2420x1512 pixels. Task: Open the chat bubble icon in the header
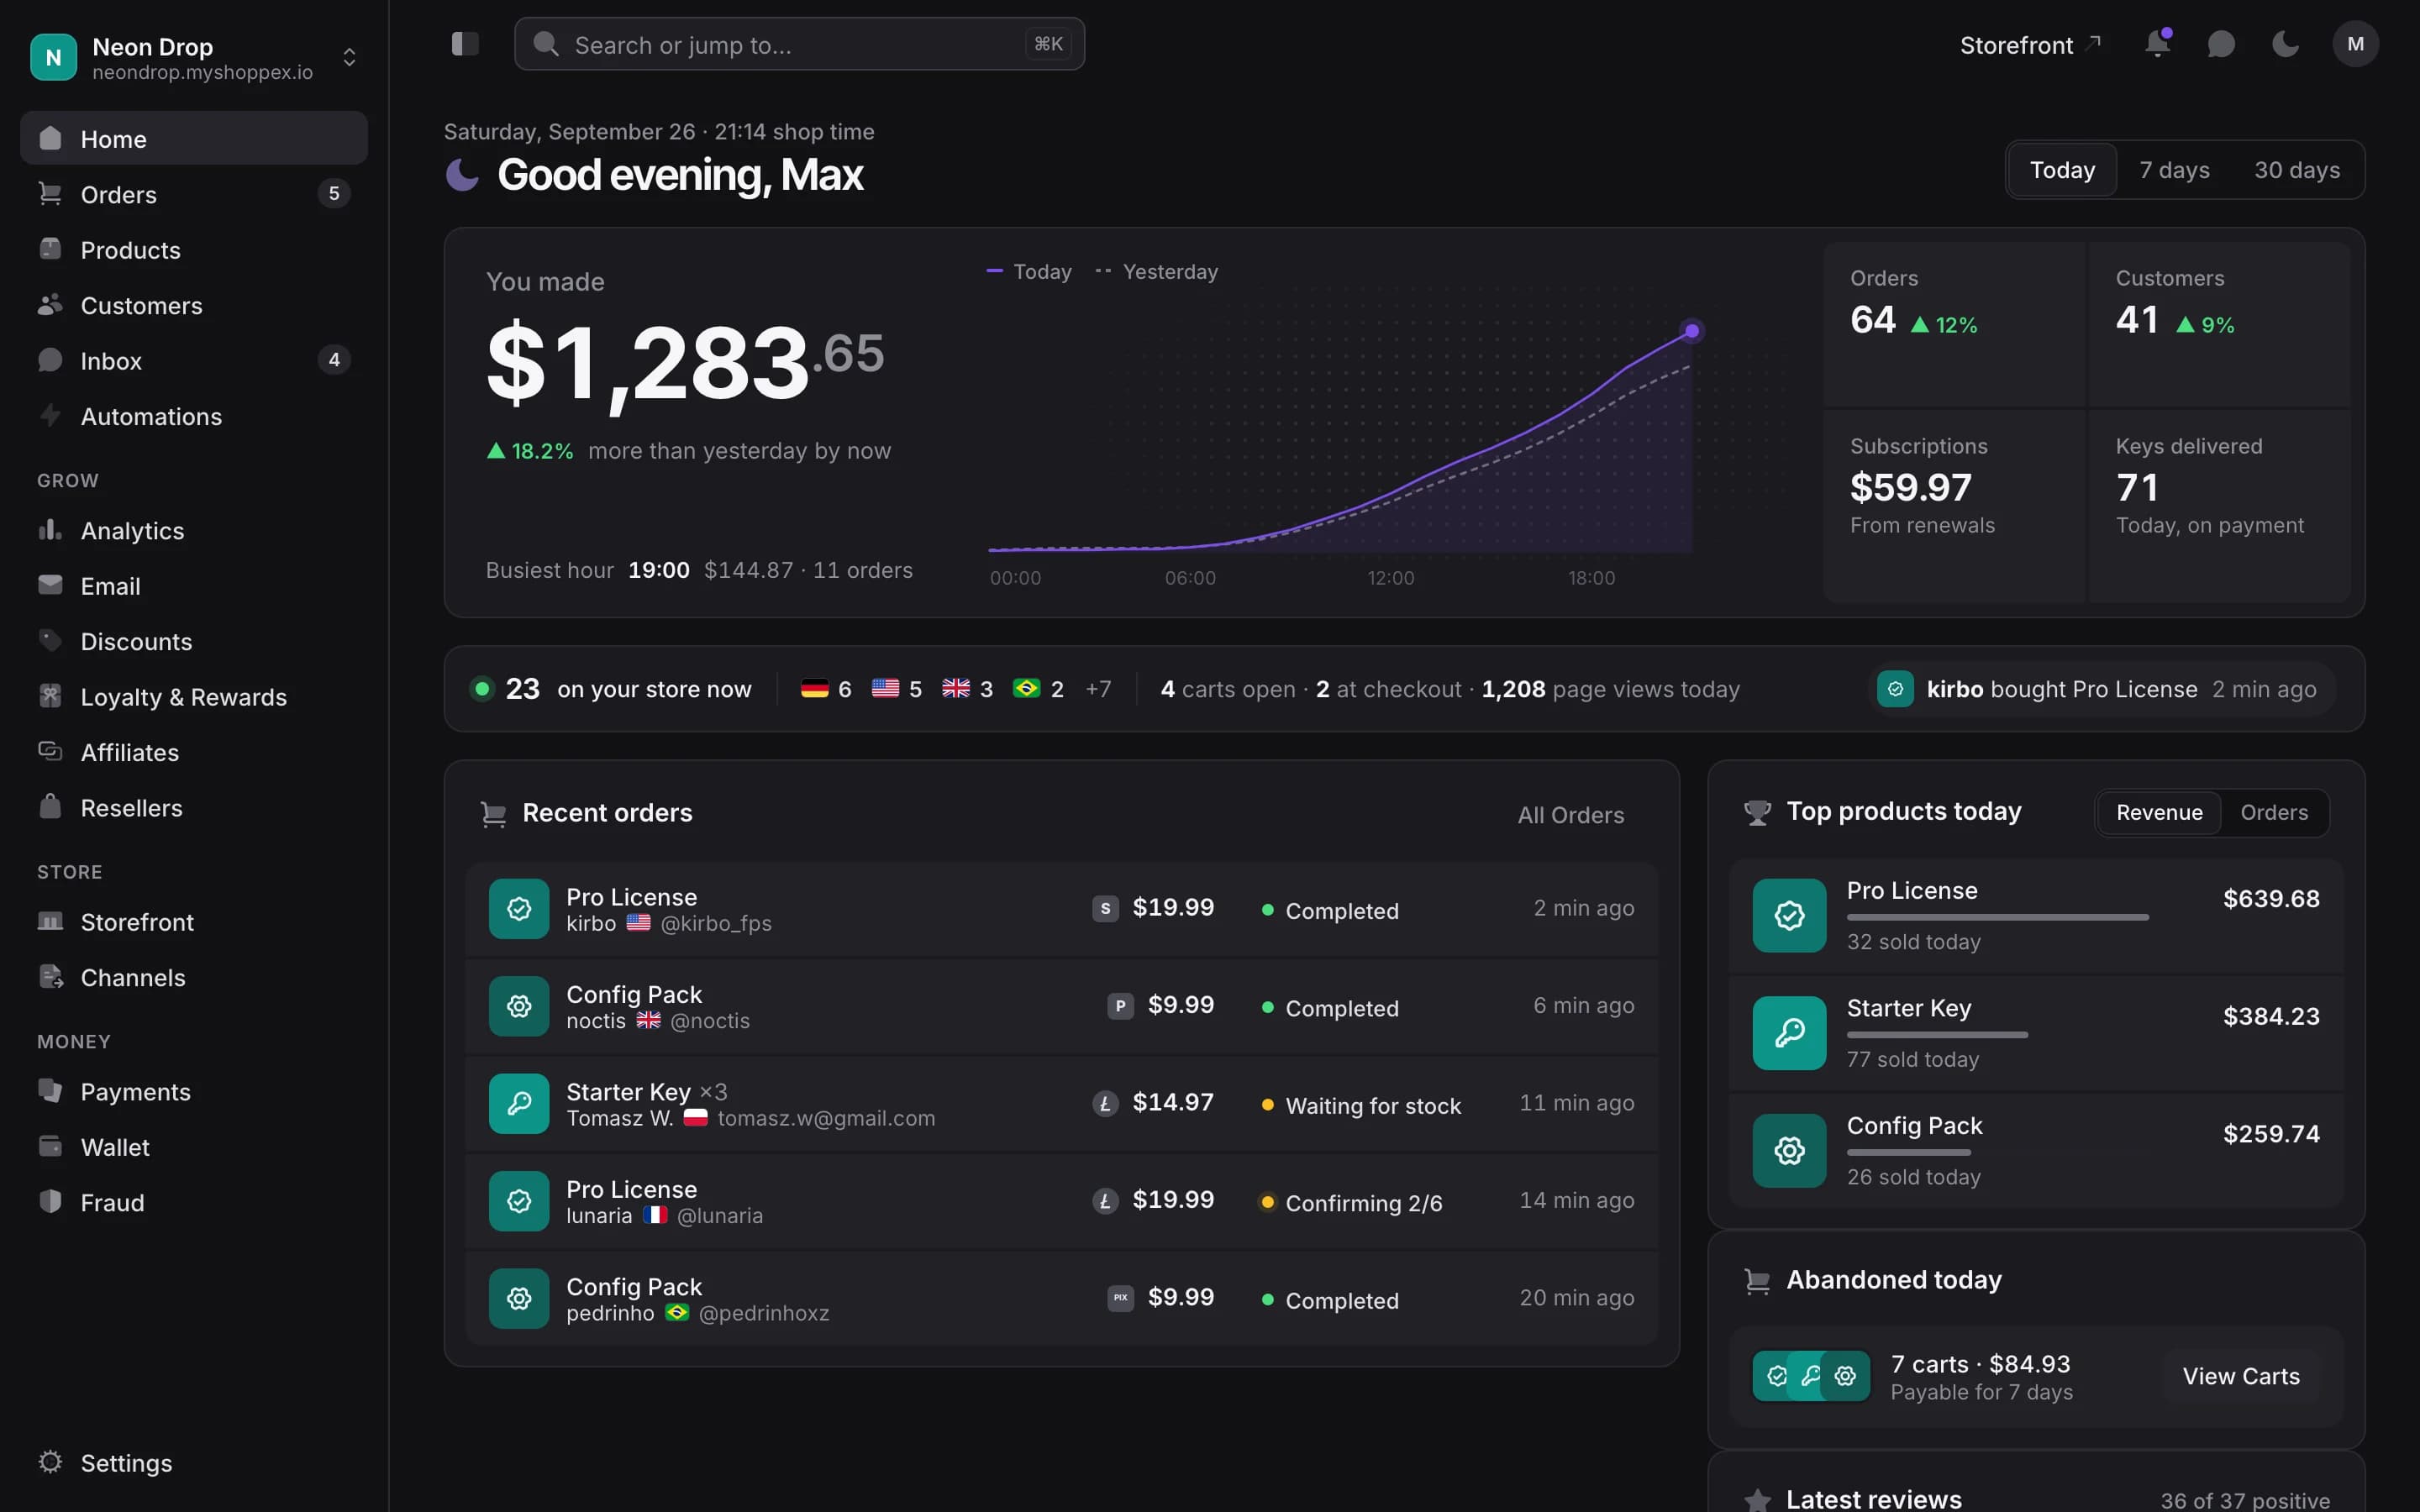click(2221, 44)
